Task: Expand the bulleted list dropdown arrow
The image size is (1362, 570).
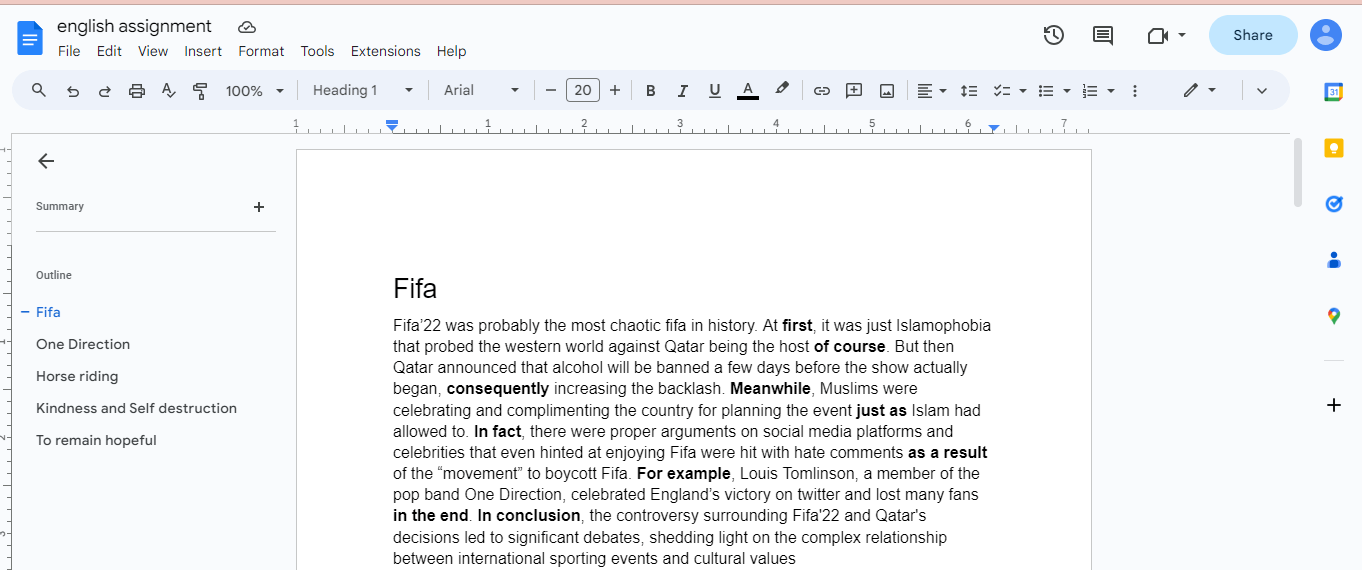Action: click(1067, 91)
